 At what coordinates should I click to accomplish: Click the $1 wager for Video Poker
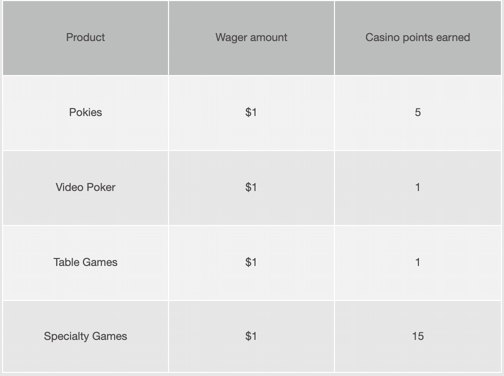[251, 188]
